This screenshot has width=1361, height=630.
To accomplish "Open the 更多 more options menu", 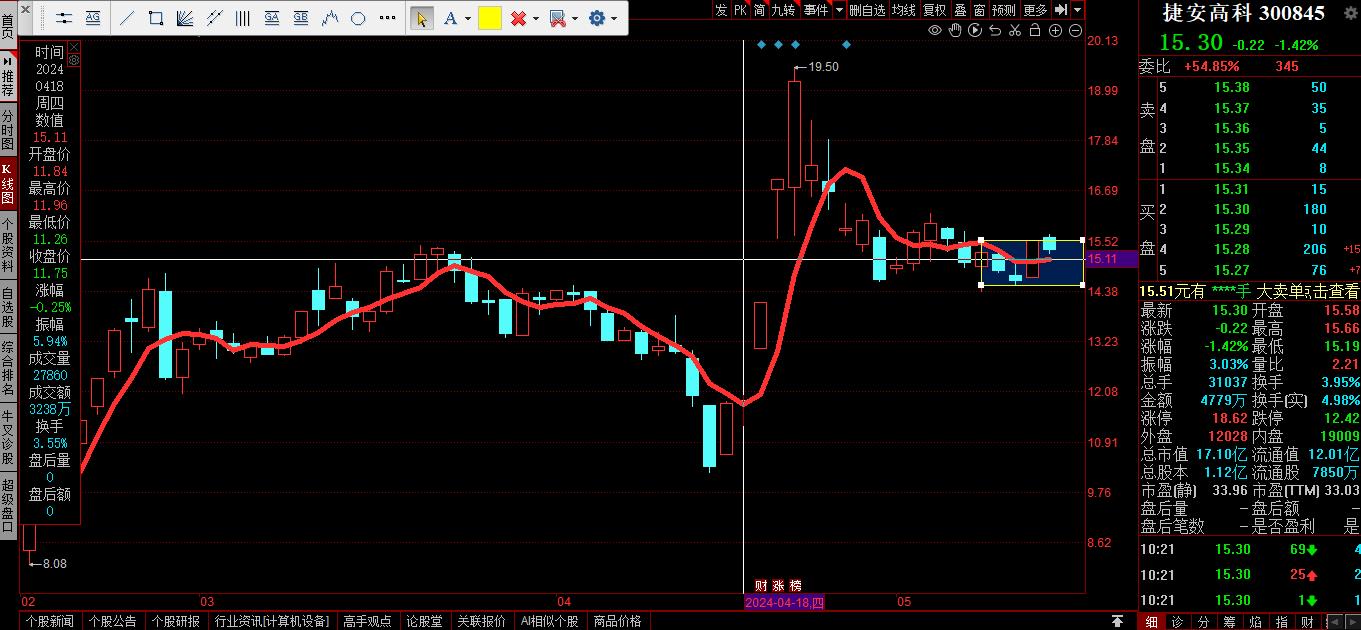I will point(1035,9).
